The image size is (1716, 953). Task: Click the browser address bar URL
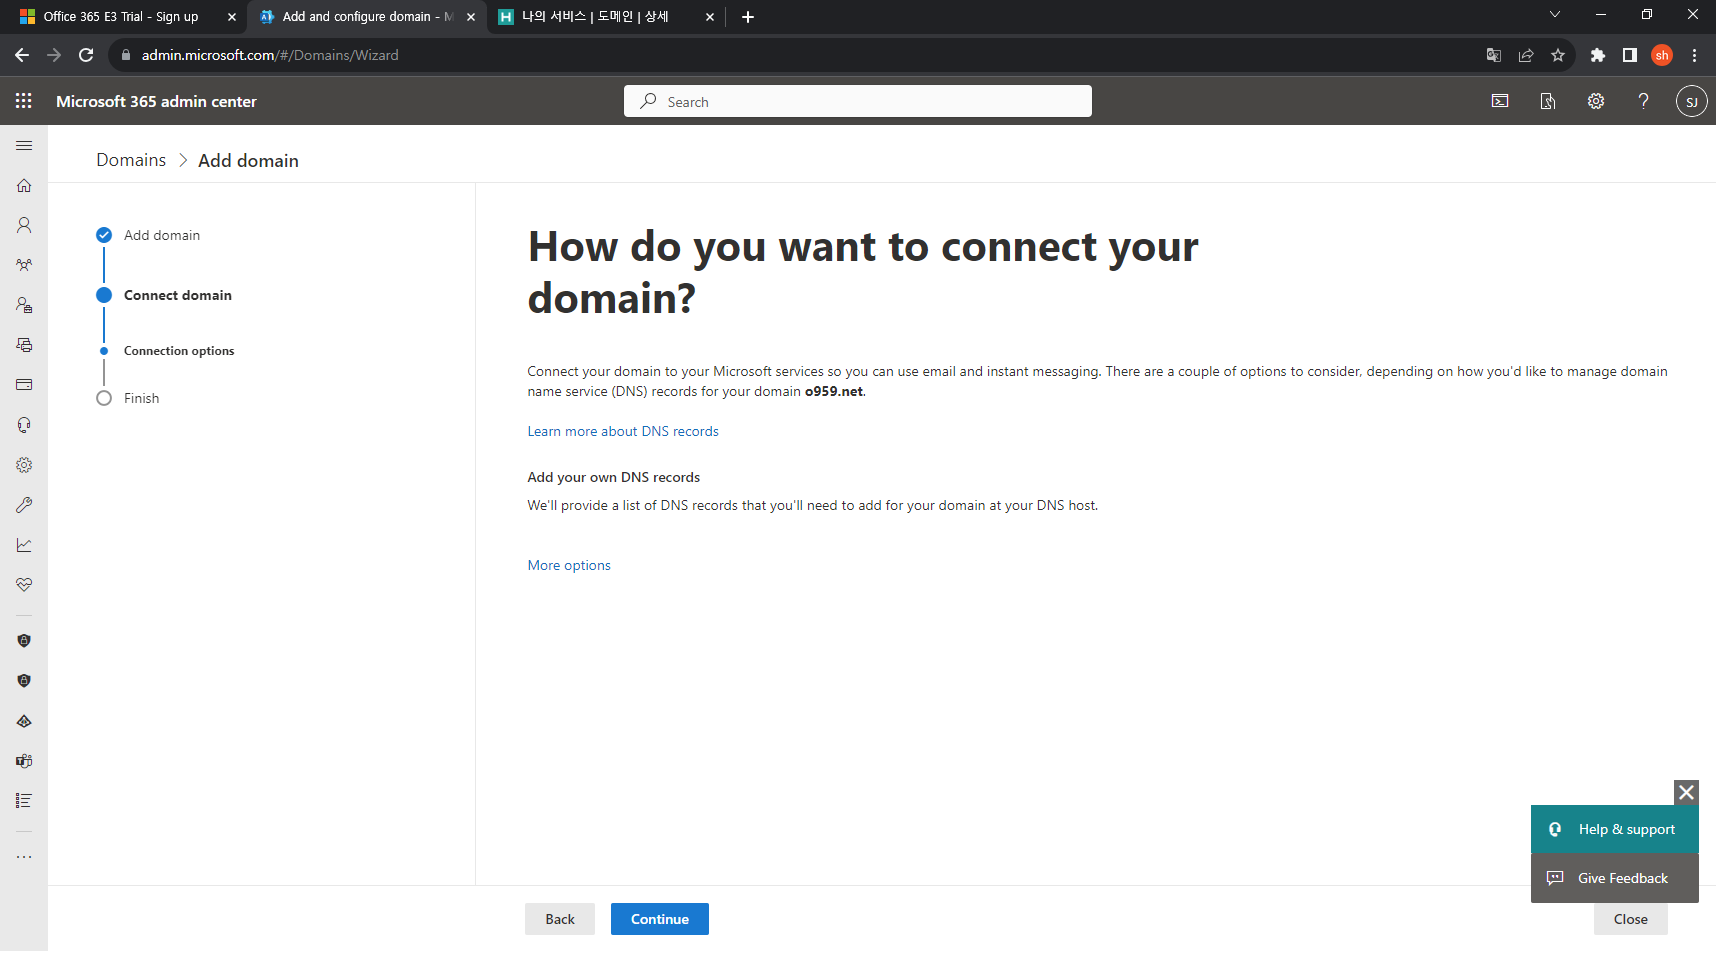[270, 55]
